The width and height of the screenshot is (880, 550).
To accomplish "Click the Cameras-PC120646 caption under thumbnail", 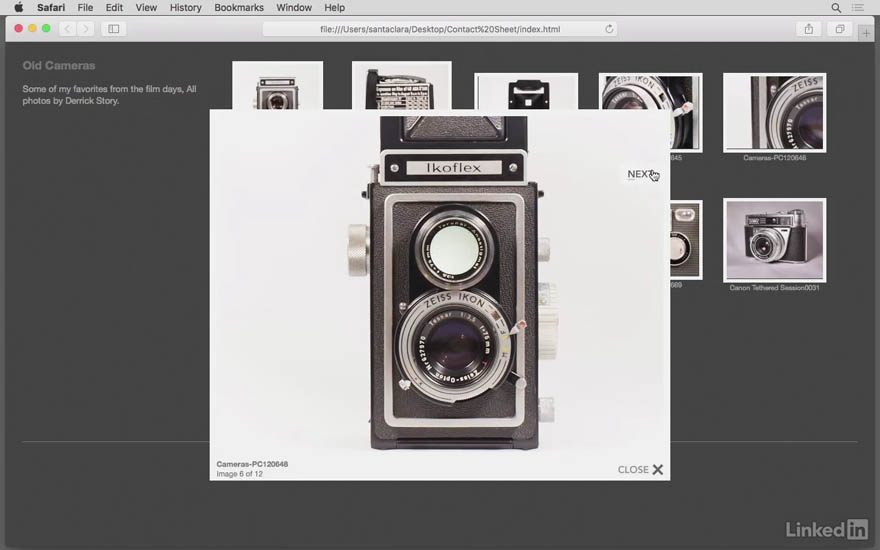I will [774, 158].
